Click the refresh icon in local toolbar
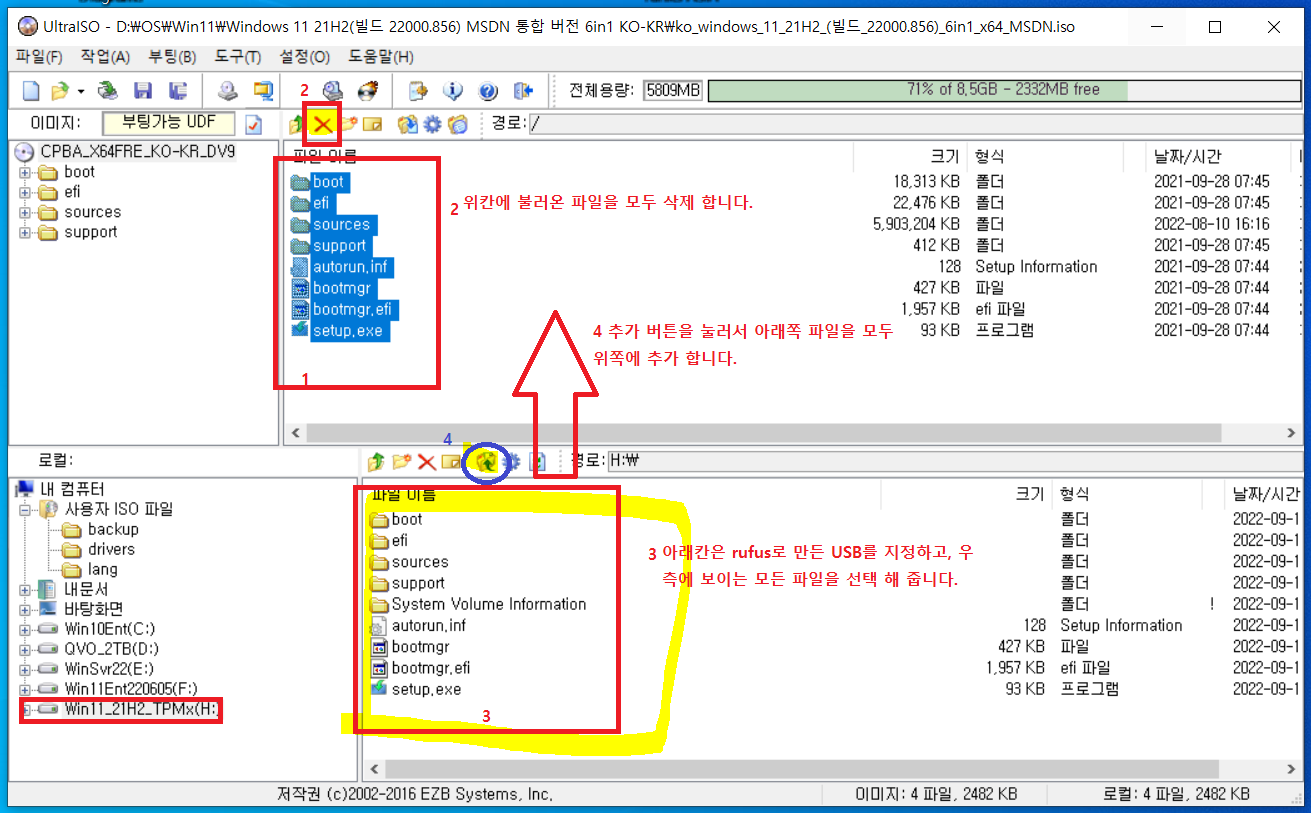Screen dimensions: 1311x813 (x=537, y=461)
